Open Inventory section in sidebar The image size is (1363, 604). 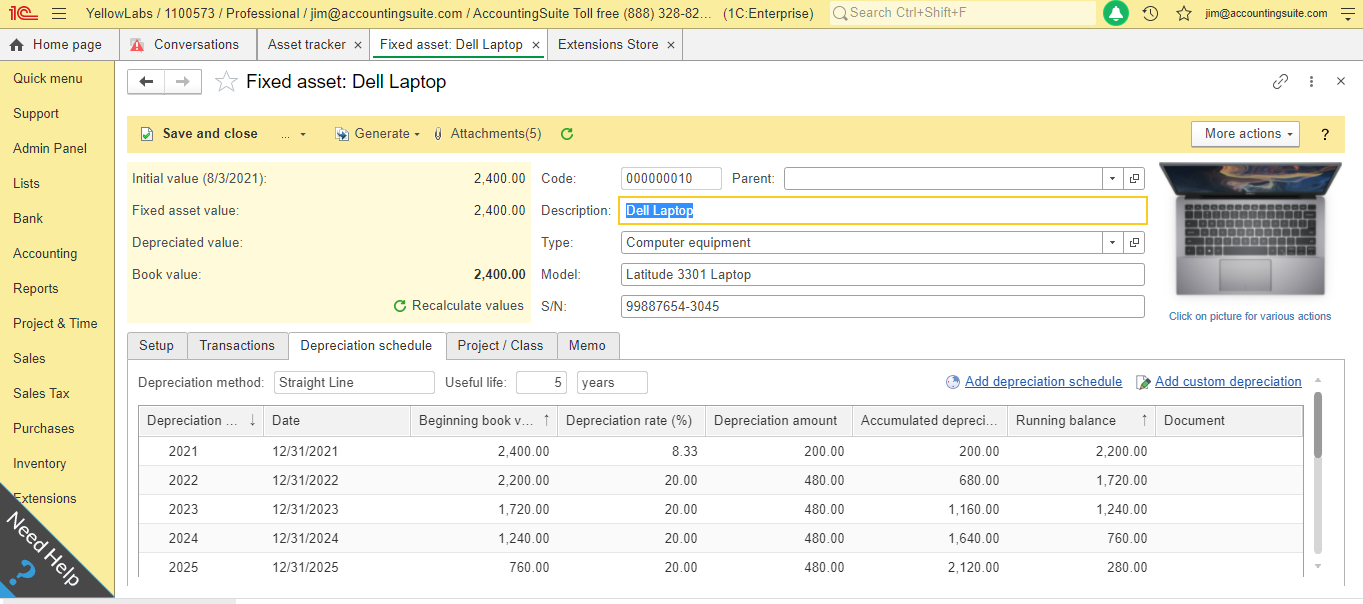coord(40,464)
